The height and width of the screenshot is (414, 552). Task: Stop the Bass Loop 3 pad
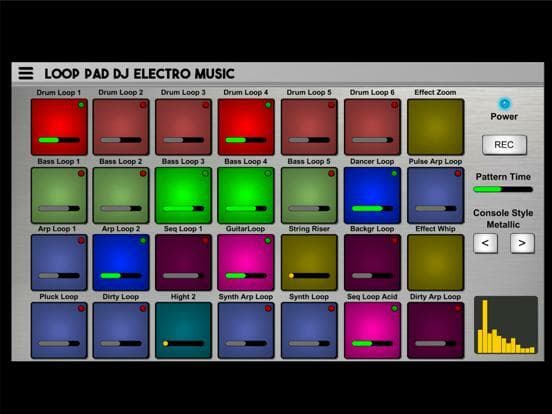click(183, 195)
